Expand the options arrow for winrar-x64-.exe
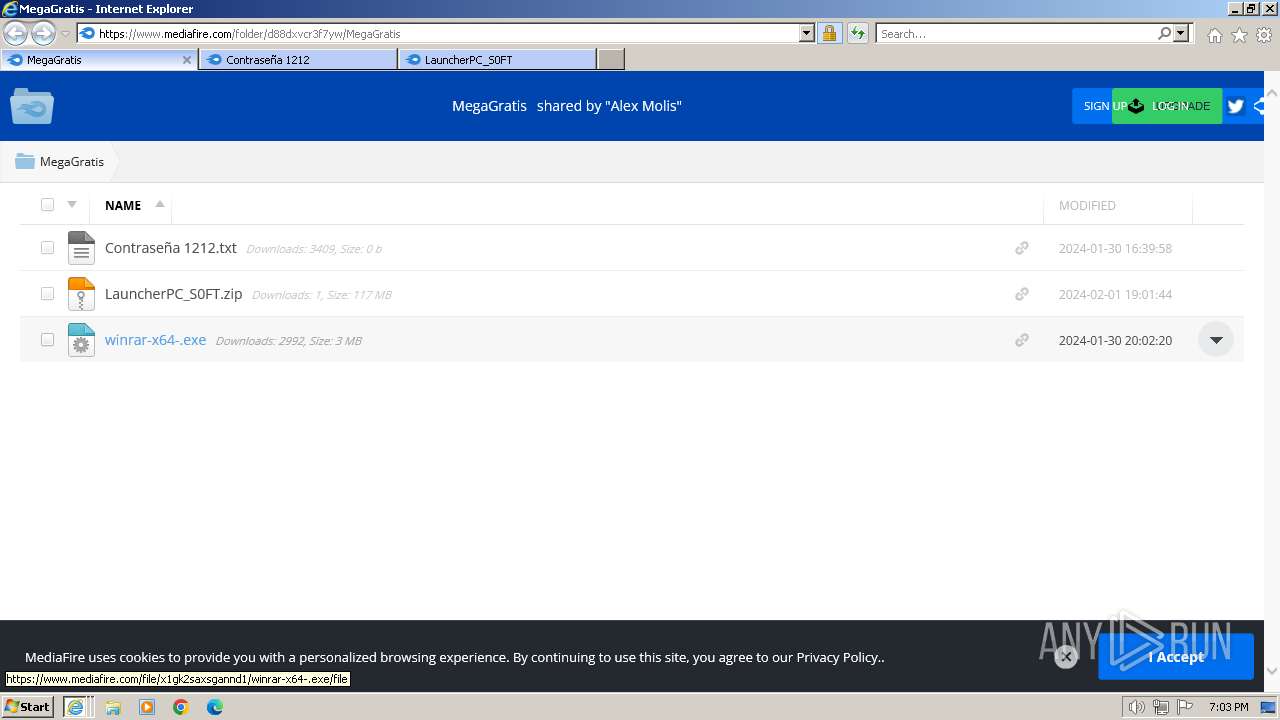The image size is (1280, 720). coord(1216,340)
